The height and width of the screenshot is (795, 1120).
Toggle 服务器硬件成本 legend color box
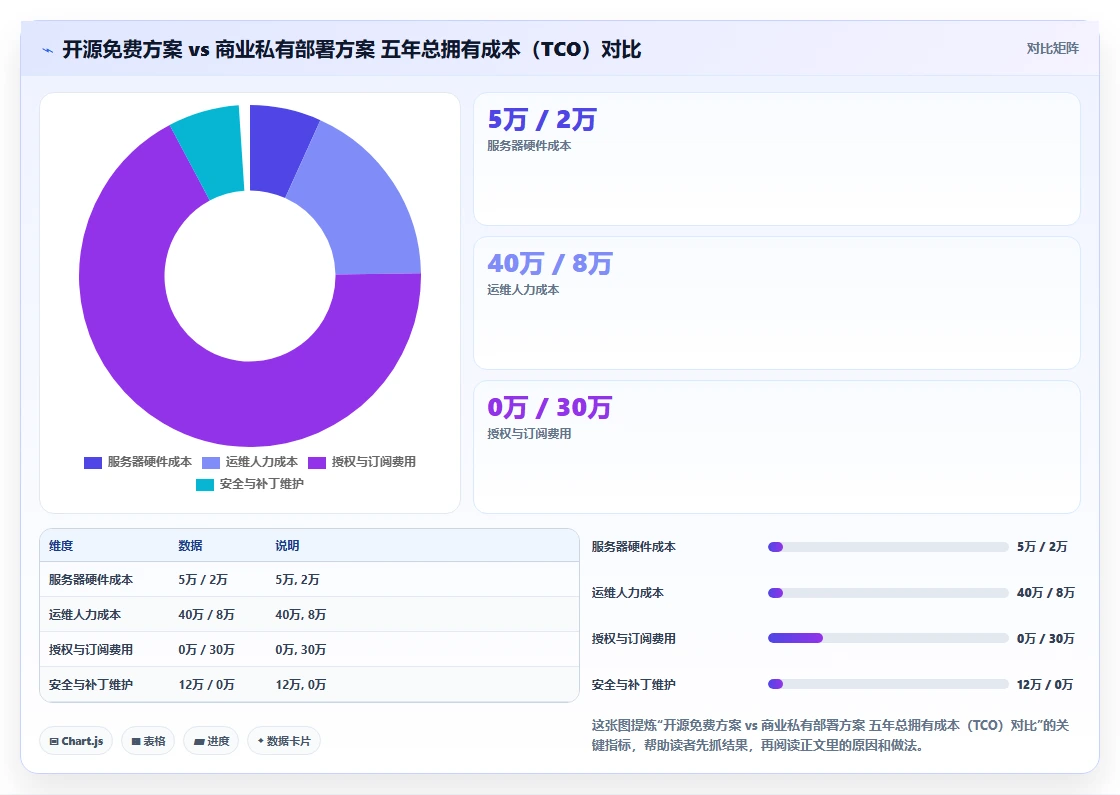93,463
